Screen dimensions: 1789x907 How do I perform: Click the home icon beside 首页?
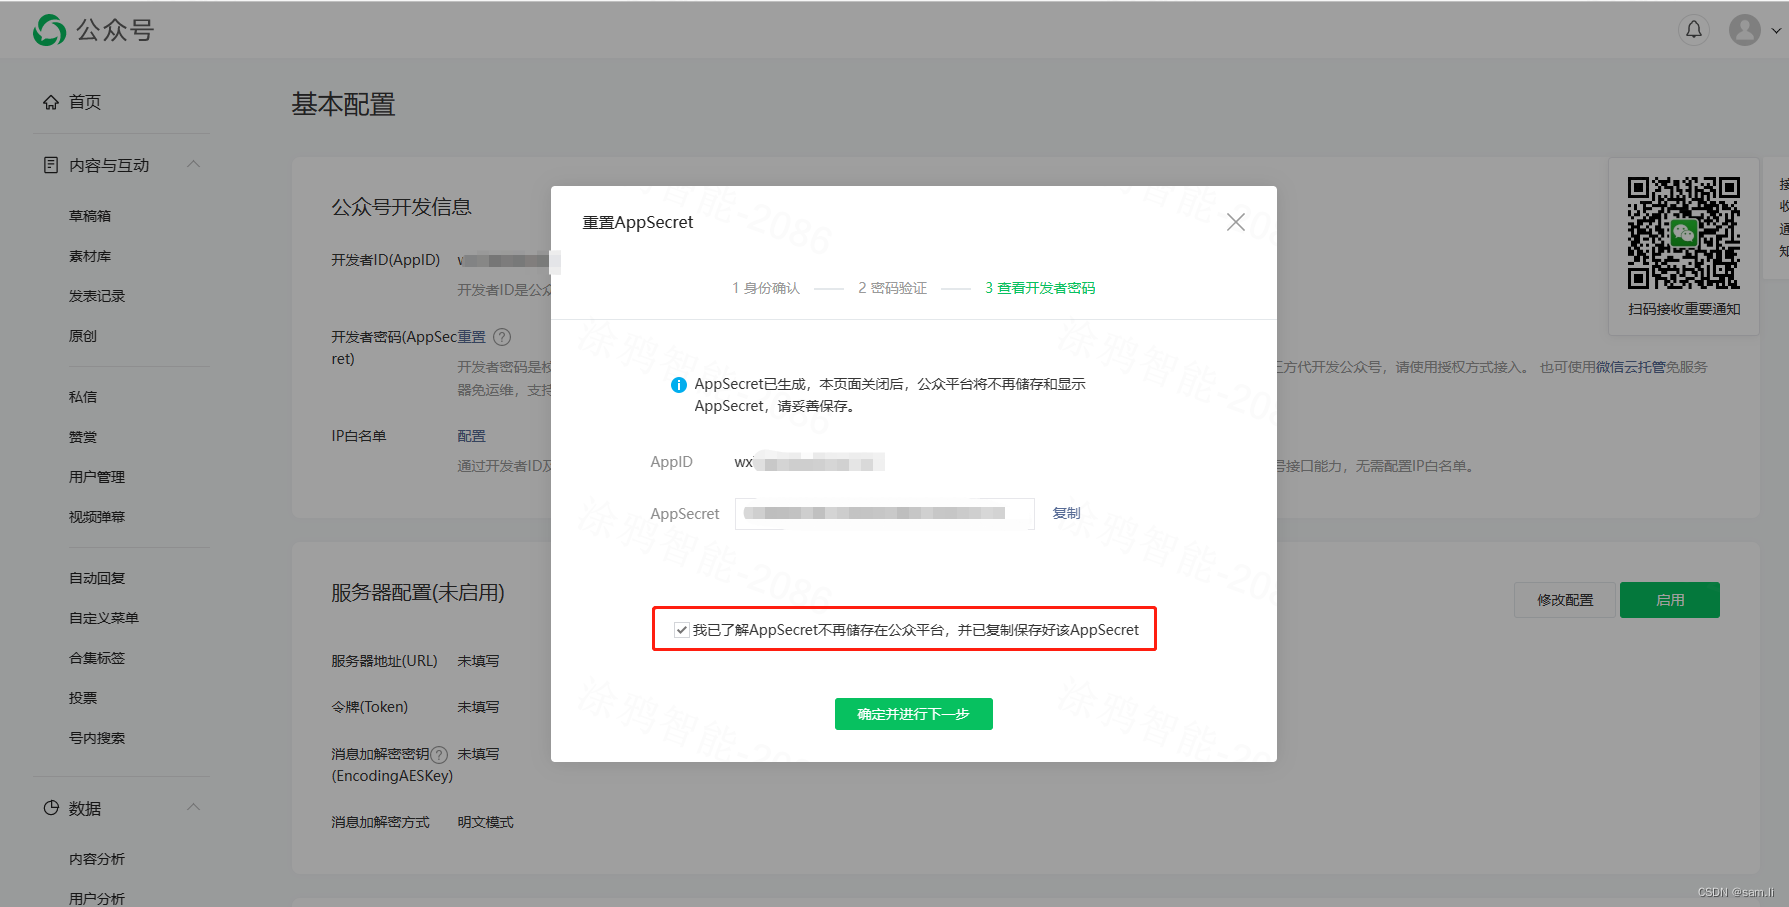51,102
